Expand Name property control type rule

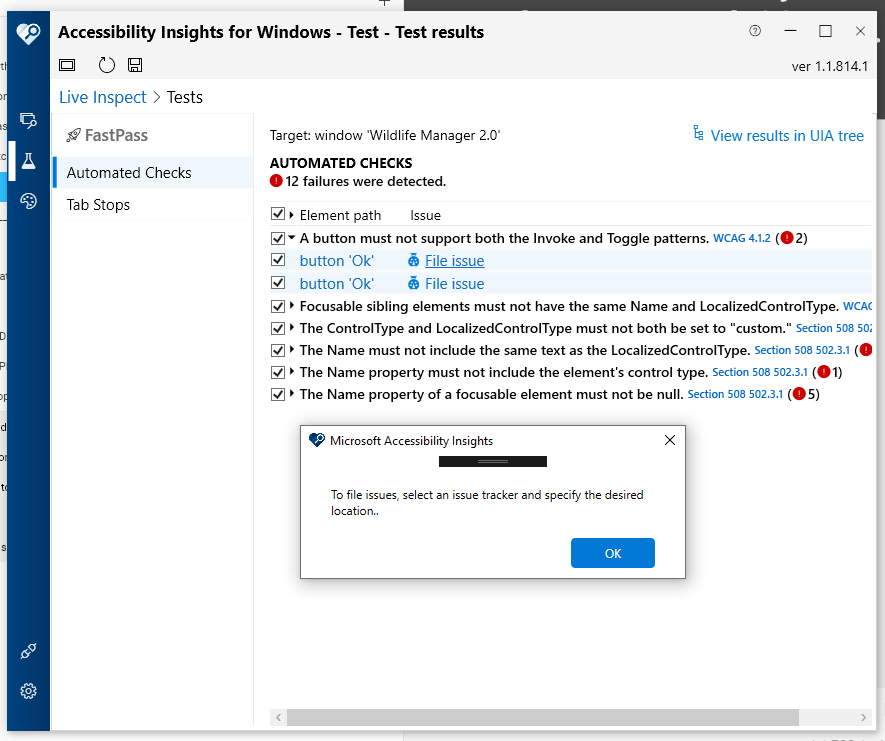291,371
